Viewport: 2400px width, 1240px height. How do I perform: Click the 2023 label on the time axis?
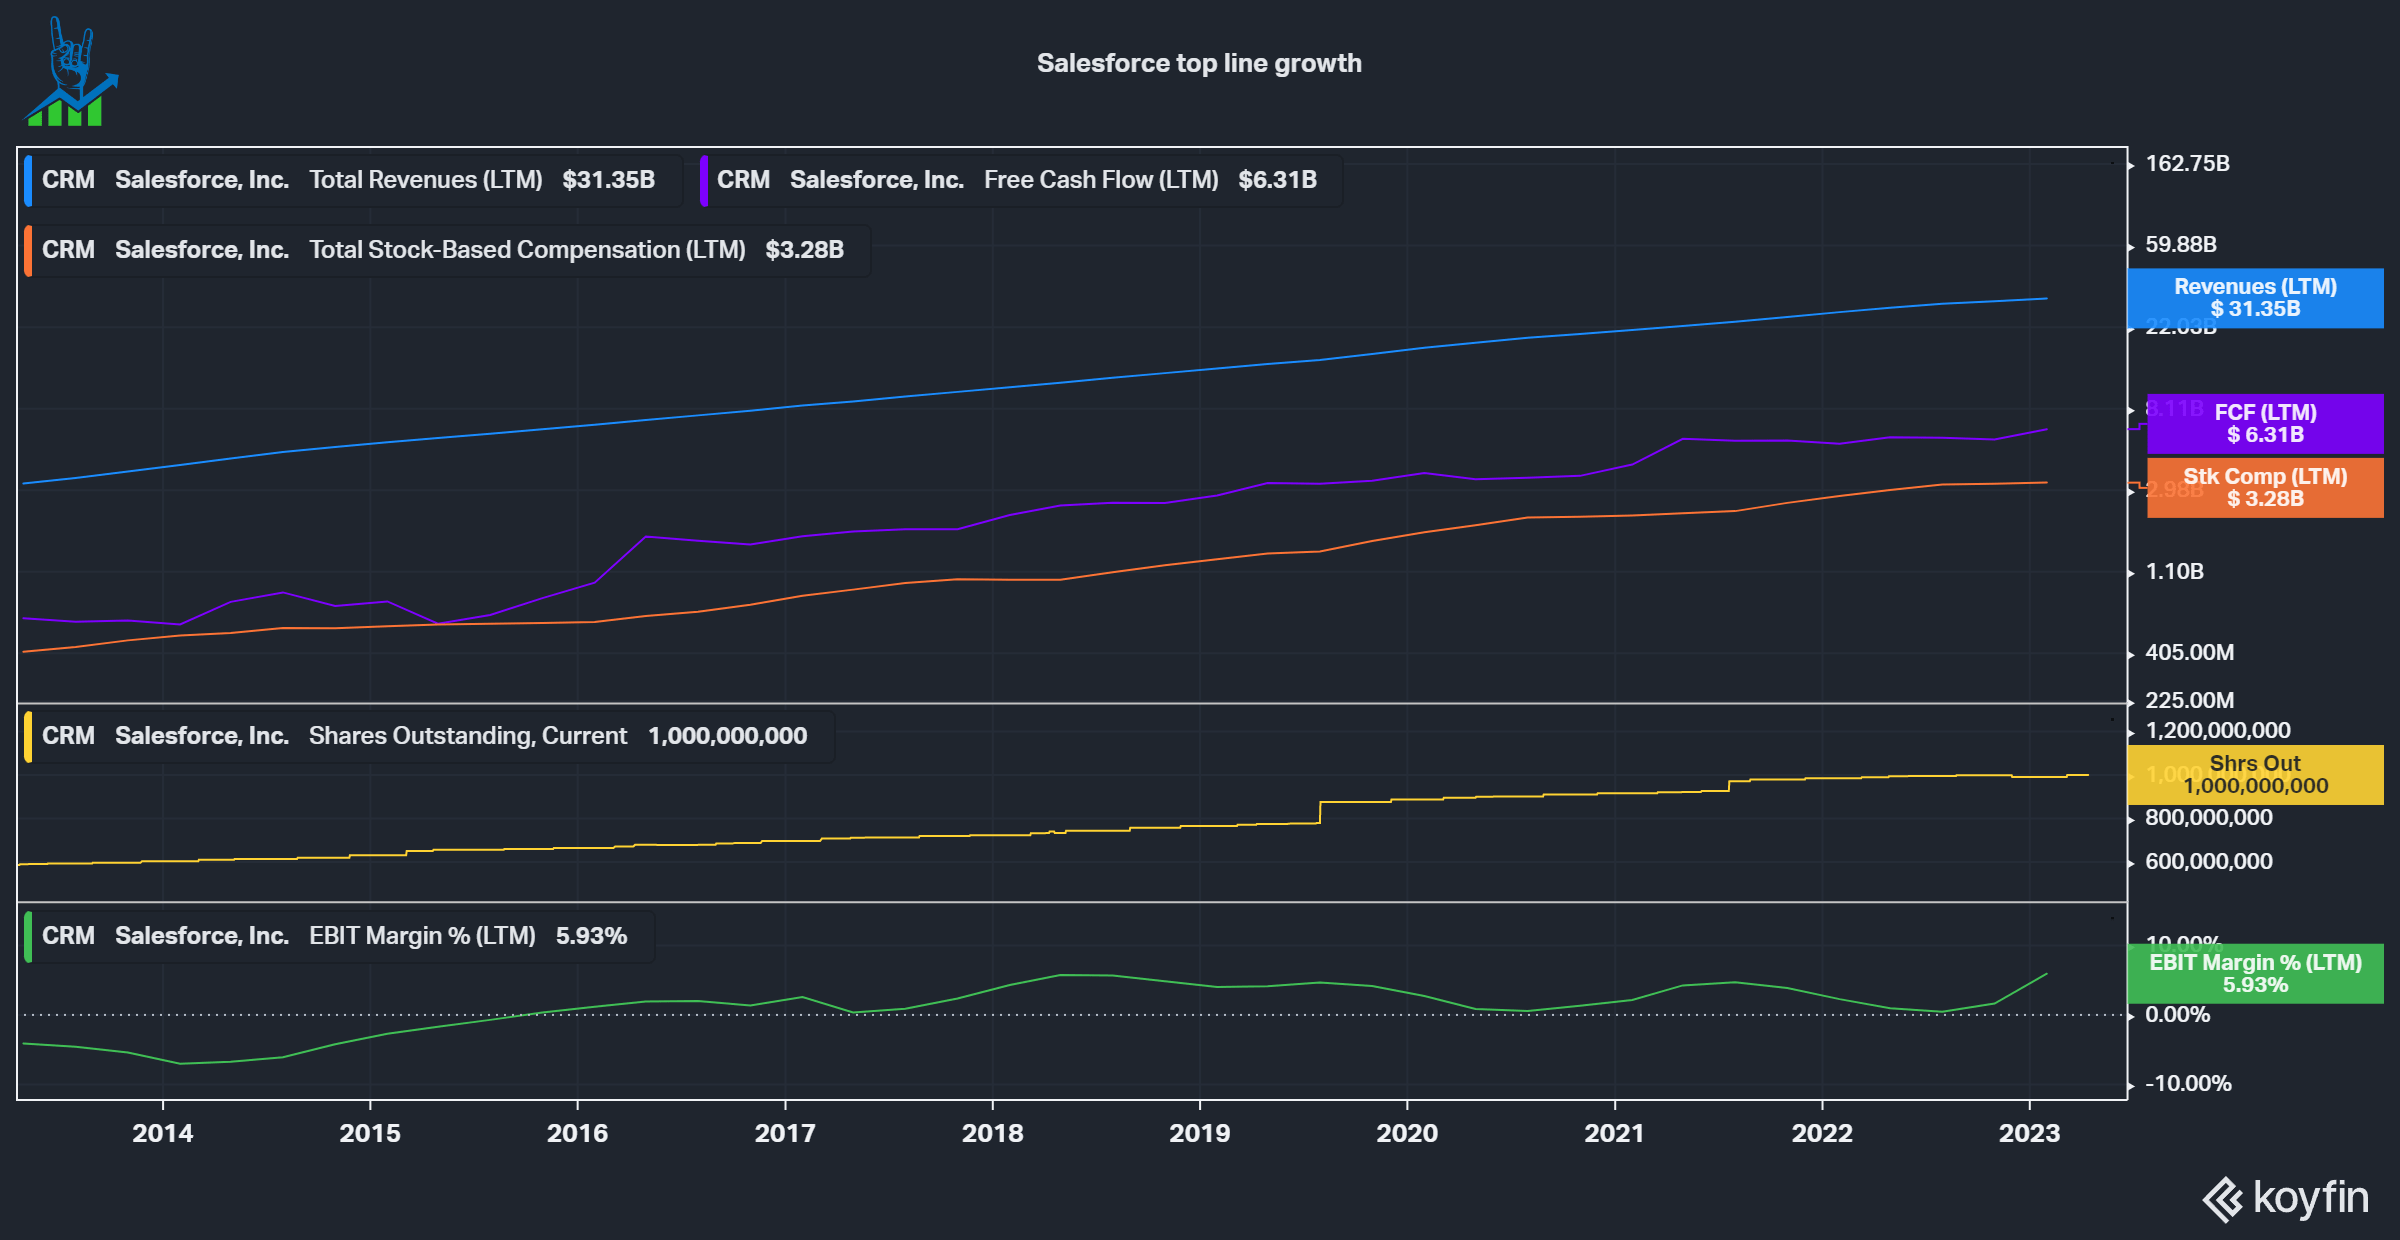[x=2029, y=1133]
